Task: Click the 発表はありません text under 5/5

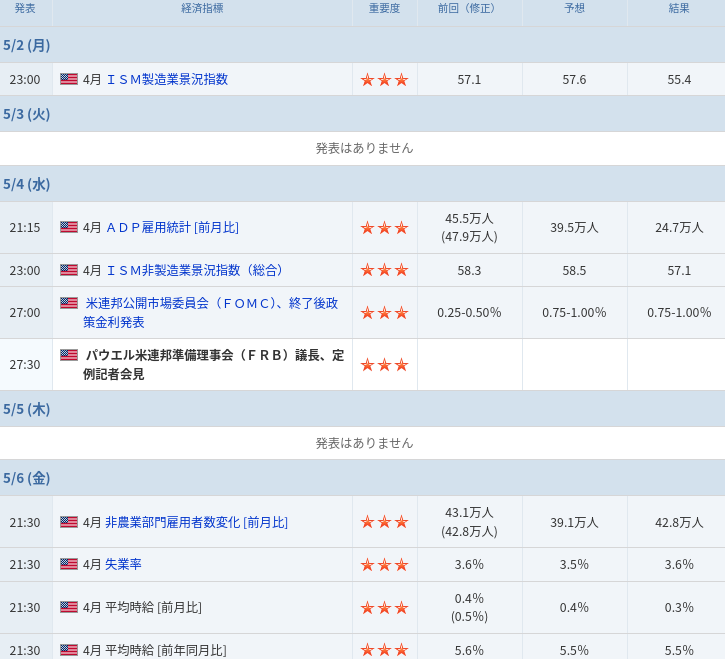Action: 364,443
